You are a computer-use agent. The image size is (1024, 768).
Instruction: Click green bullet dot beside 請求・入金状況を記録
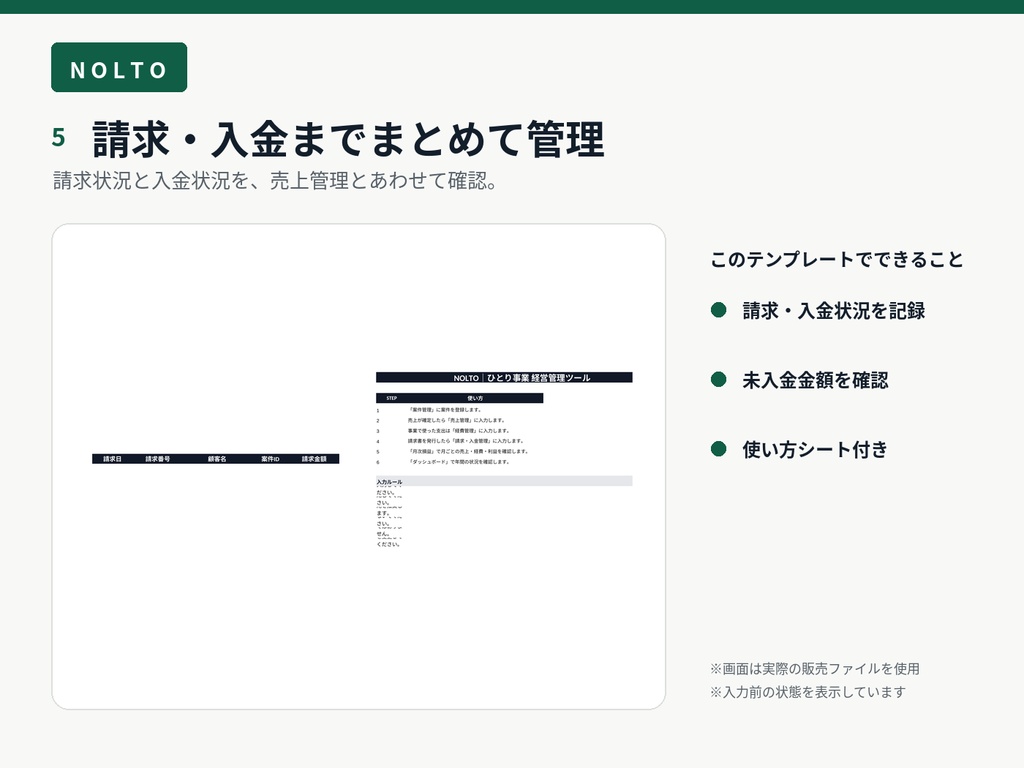pos(718,310)
